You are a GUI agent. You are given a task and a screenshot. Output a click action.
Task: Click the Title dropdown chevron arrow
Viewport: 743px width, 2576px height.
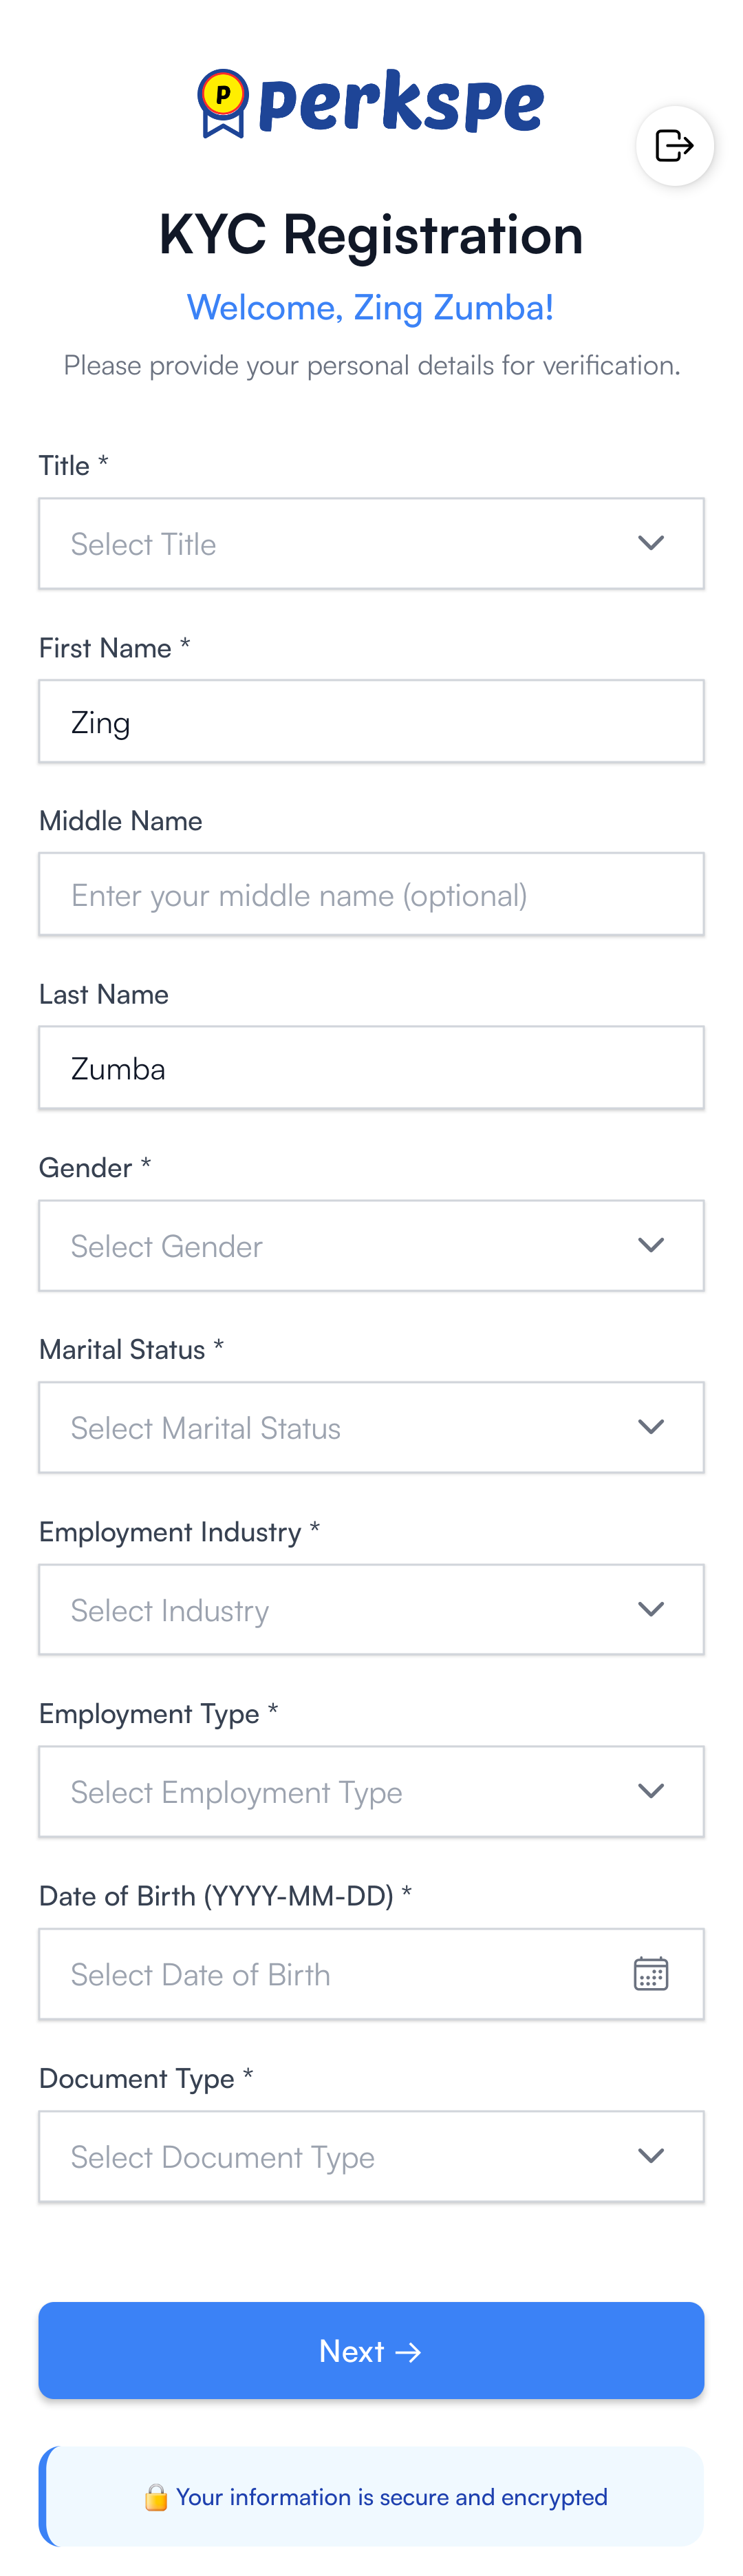coord(651,543)
